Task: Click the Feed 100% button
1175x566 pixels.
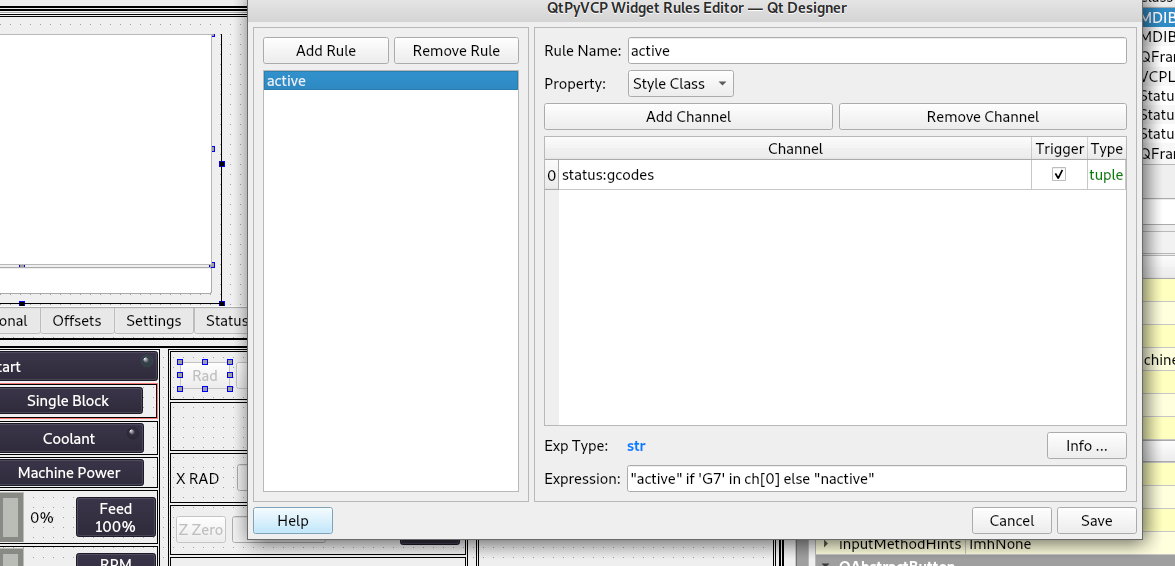Action: 115,517
